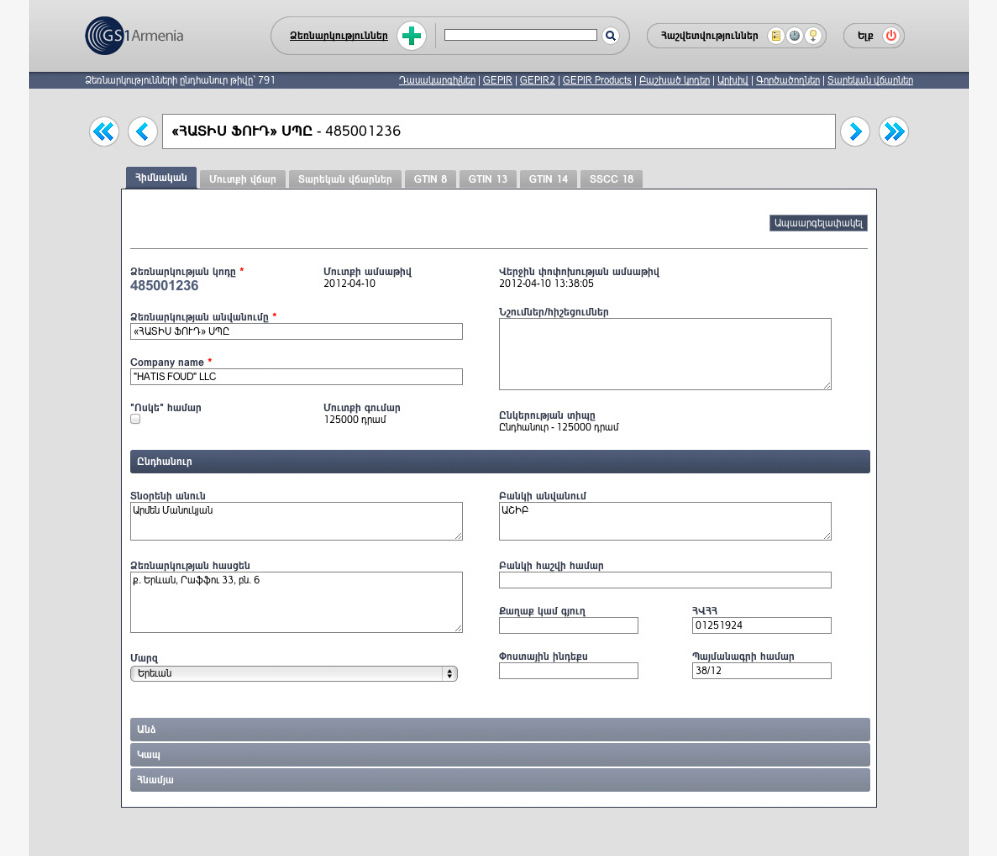Viewport: 997px width, 856px height.
Task: Collapse the Ընդհանուր section header
Action: [500, 462]
